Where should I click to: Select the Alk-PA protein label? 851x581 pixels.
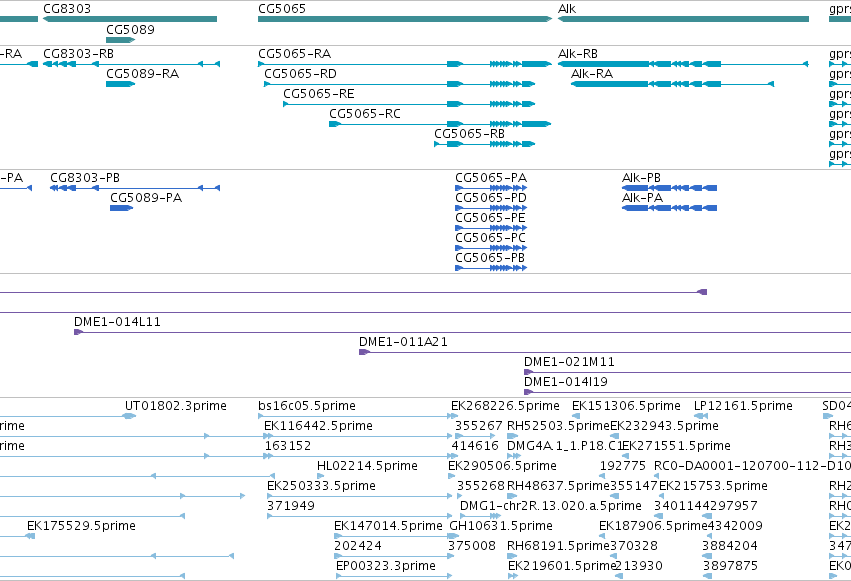click(x=642, y=198)
